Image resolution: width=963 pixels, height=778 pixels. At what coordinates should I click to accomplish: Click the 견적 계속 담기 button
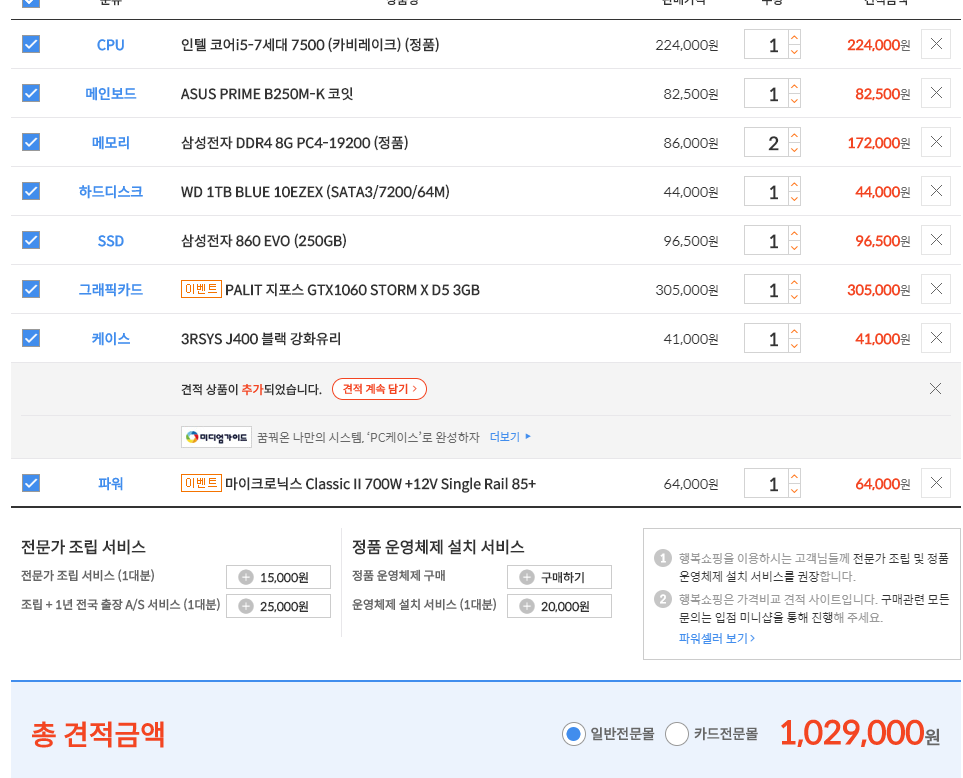[x=379, y=389]
